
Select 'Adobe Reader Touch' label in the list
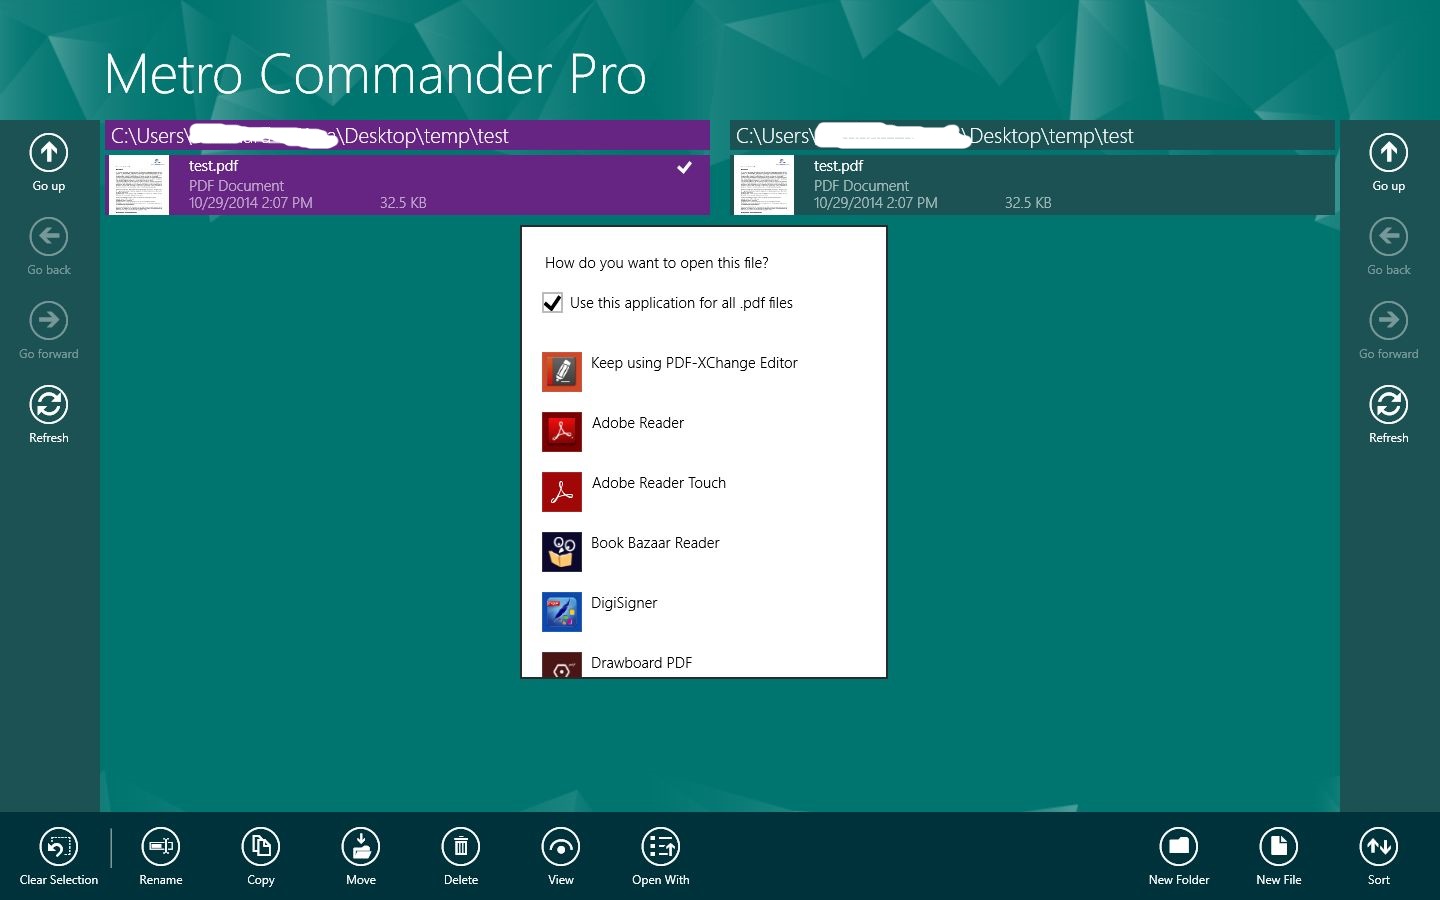659,483
